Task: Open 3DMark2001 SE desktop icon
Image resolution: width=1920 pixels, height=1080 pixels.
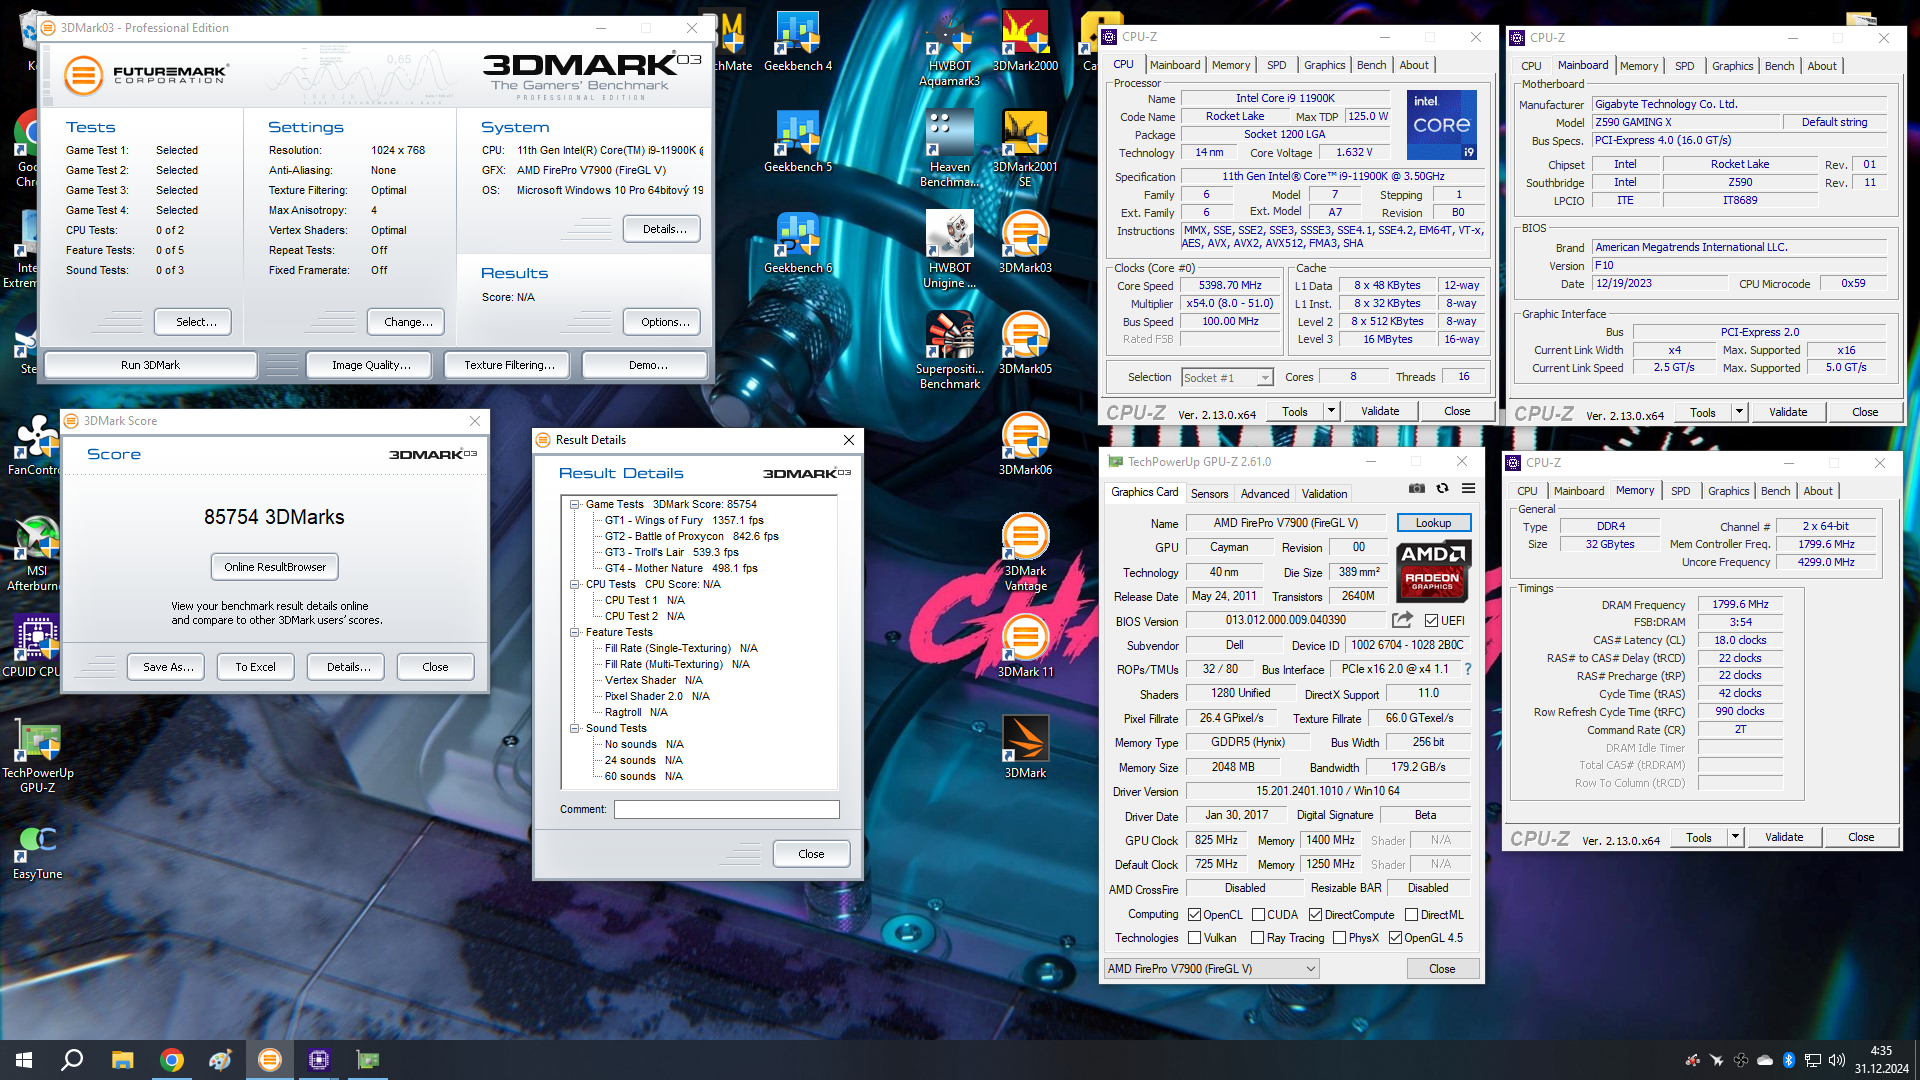Action: click(x=1025, y=150)
